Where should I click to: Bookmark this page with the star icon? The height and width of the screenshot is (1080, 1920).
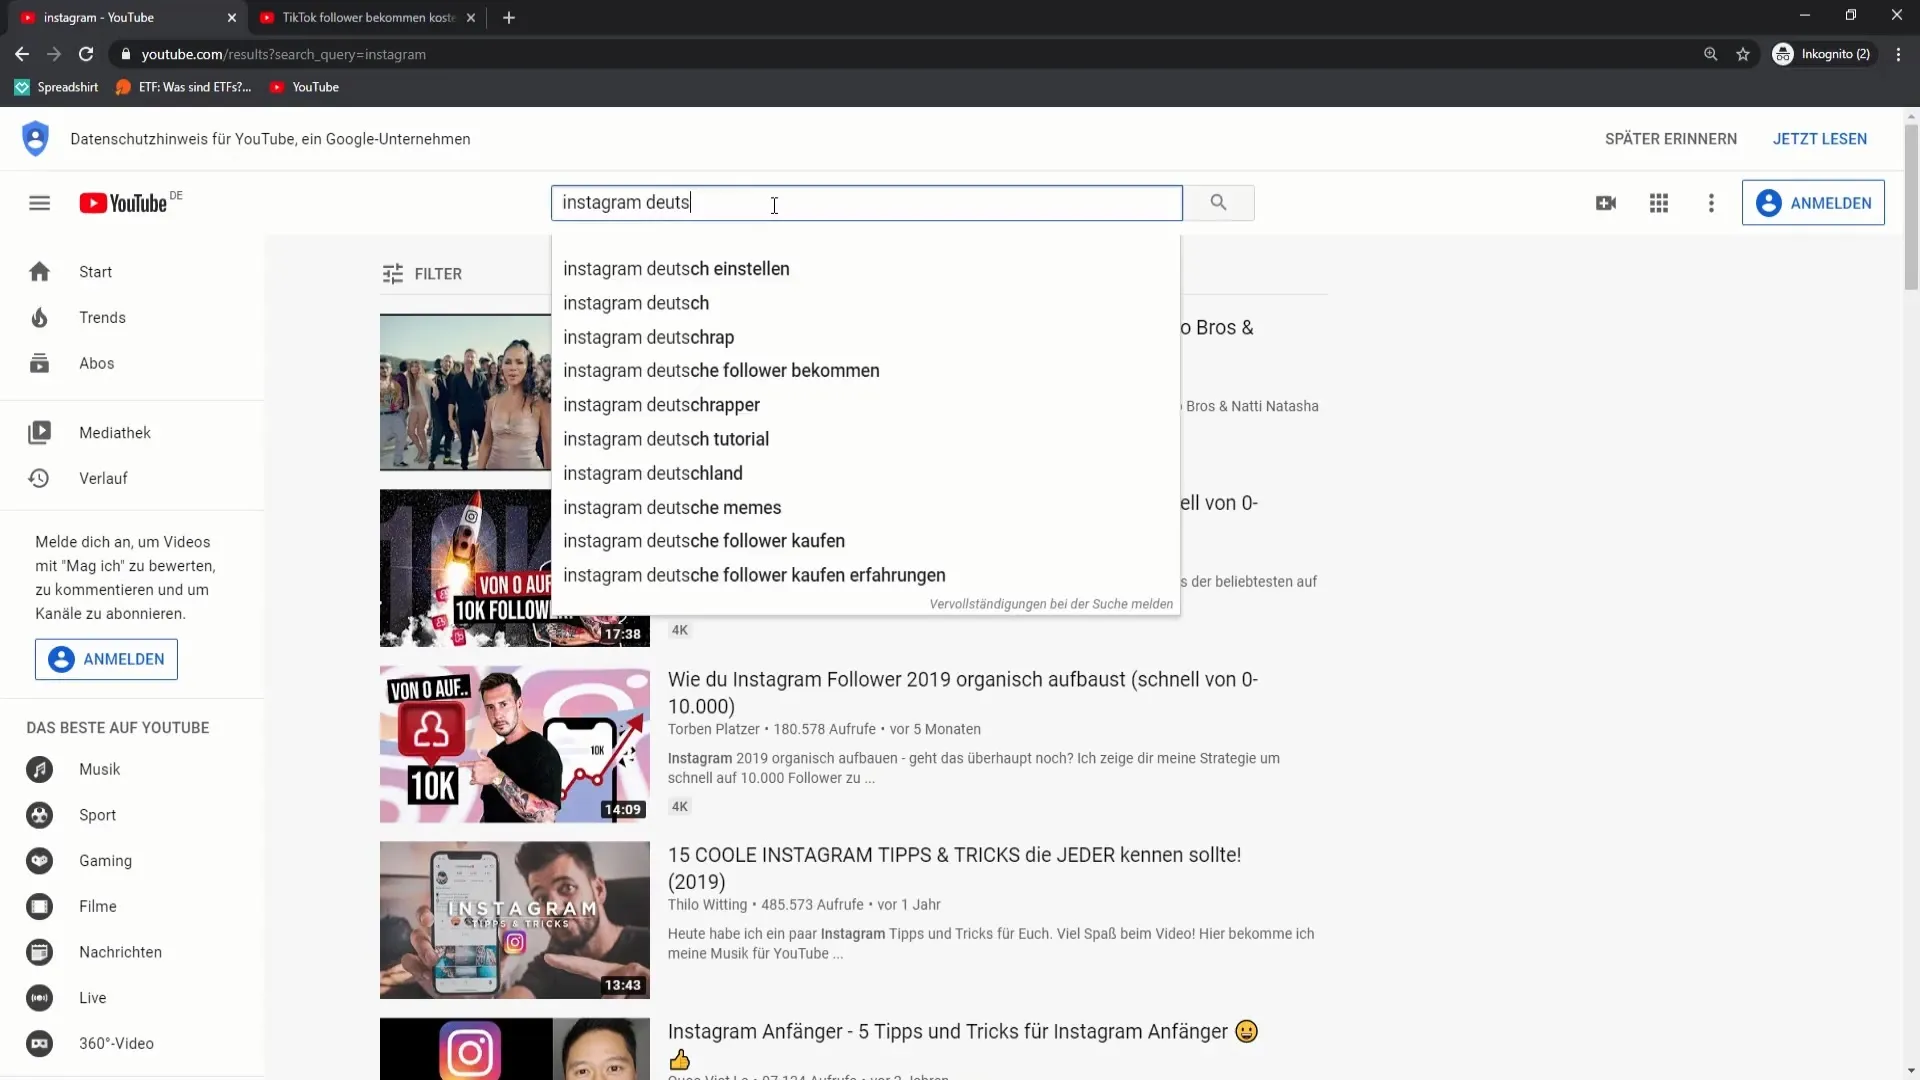coord(1743,54)
